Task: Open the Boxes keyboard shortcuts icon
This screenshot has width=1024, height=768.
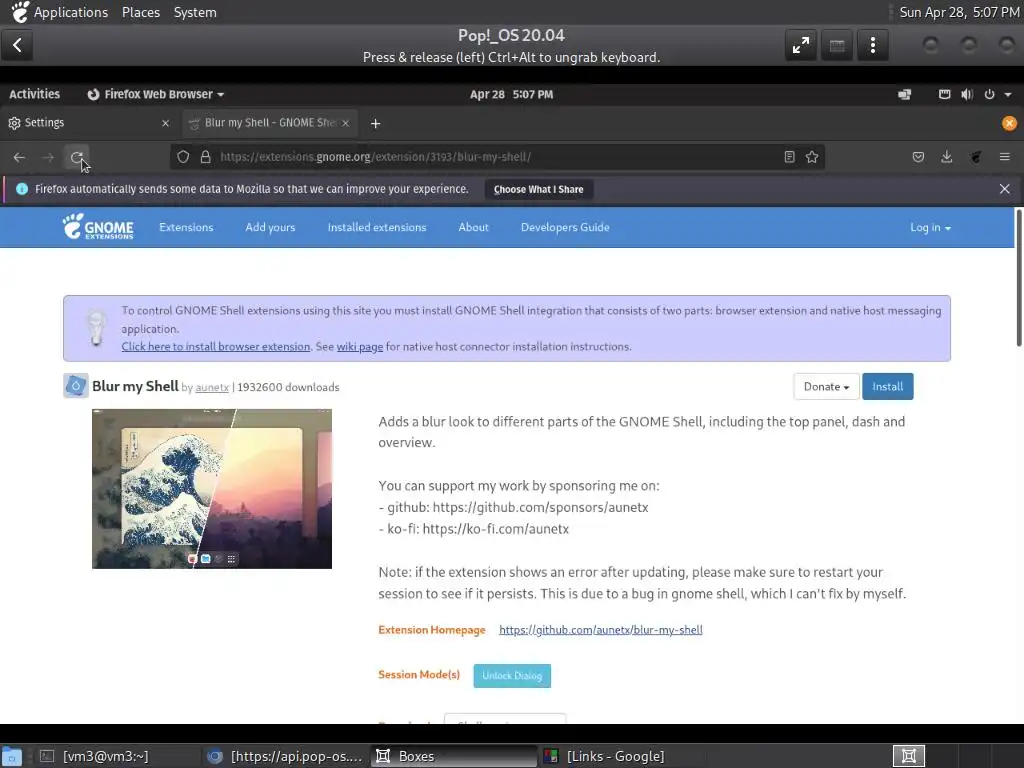Action: [837, 45]
